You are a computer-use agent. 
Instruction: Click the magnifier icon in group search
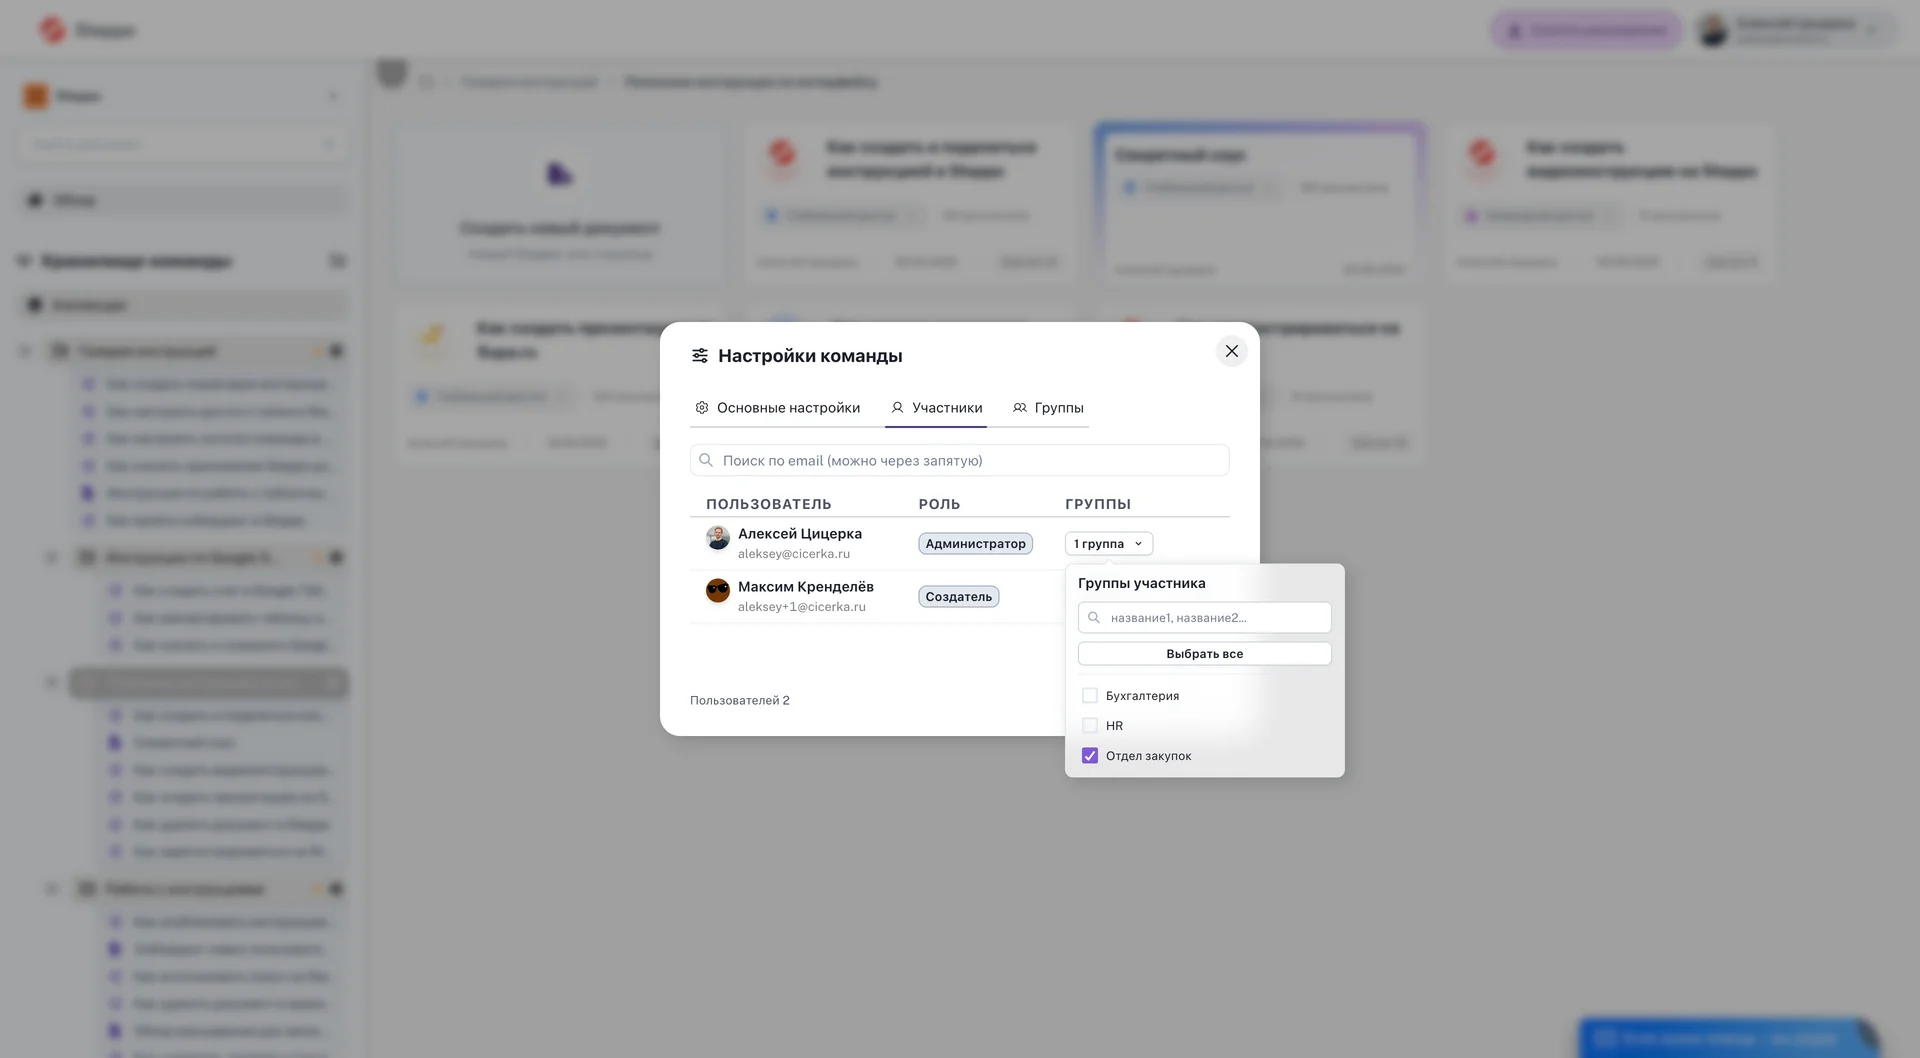pyautogui.click(x=1094, y=618)
